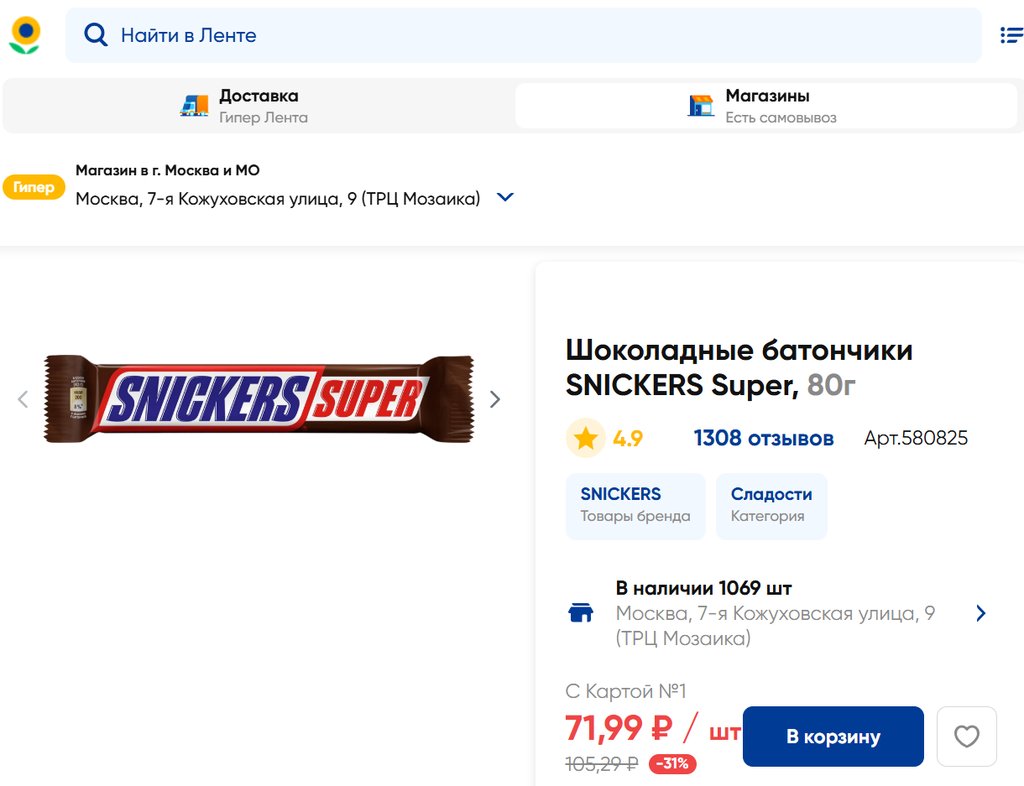
Task: Open SNICKERS brand products chip
Action: pyautogui.click(x=635, y=505)
